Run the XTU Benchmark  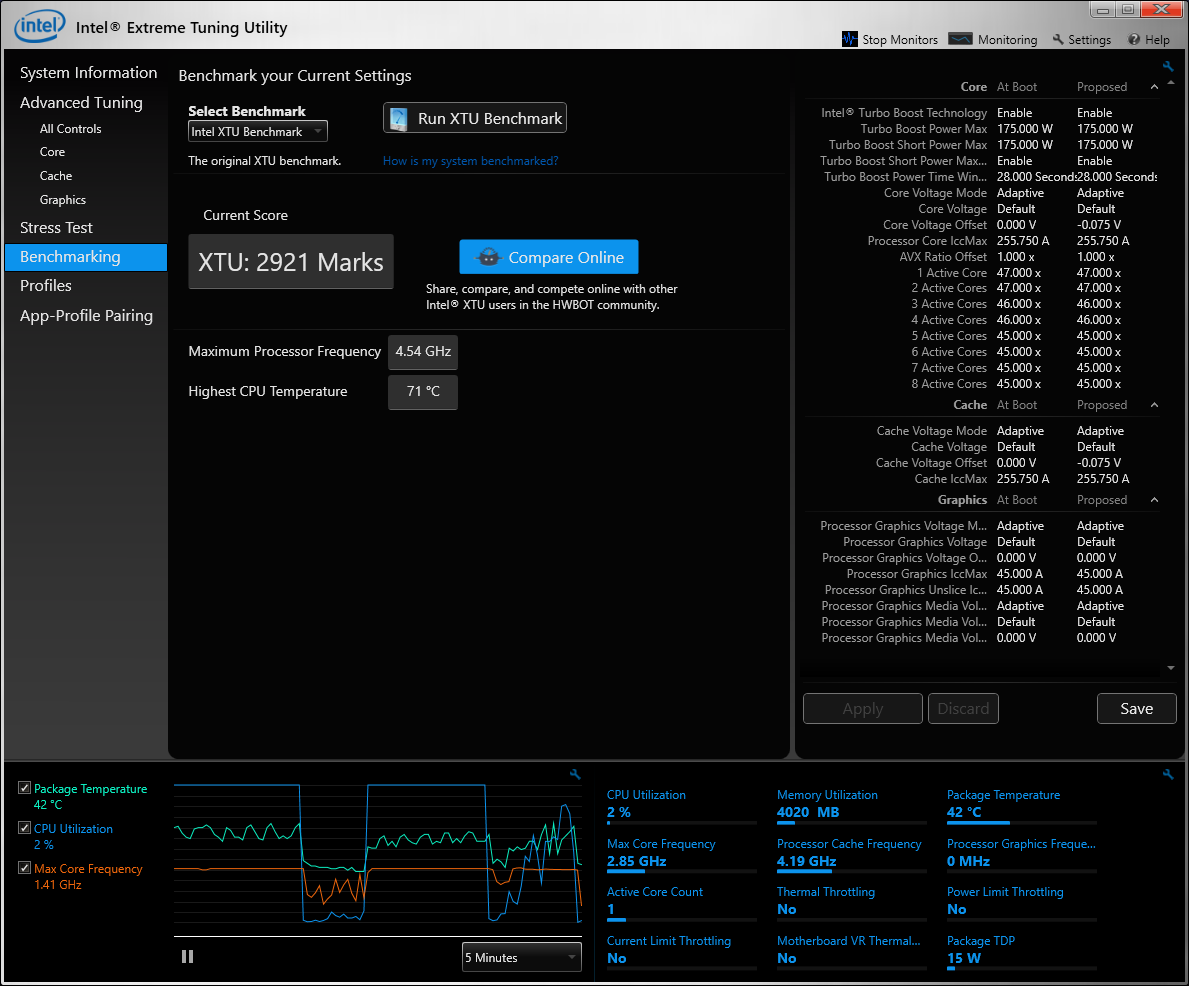click(x=475, y=118)
